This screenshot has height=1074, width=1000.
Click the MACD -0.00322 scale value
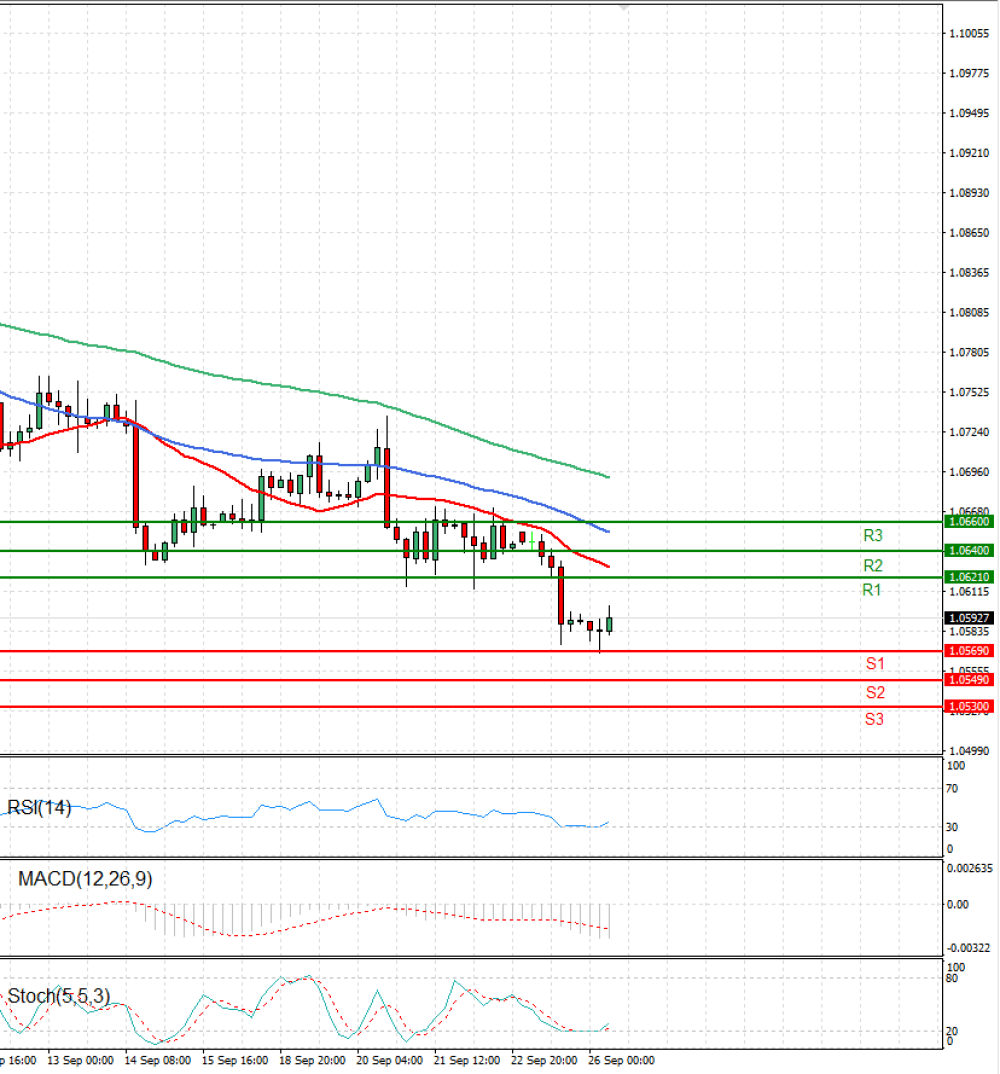click(x=968, y=949)
